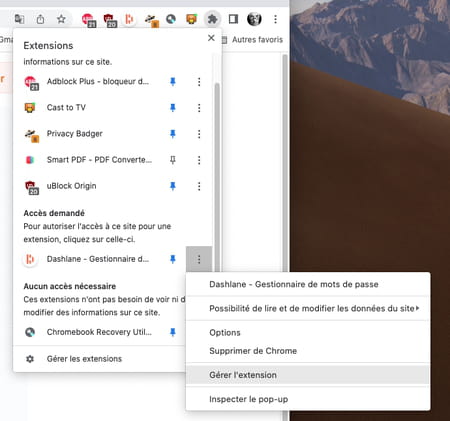The height and width of the screenshot is (421, 450).
Task: Click the Adblock Plus - bloqueur extension name
Action: click(x=98, y=82)
